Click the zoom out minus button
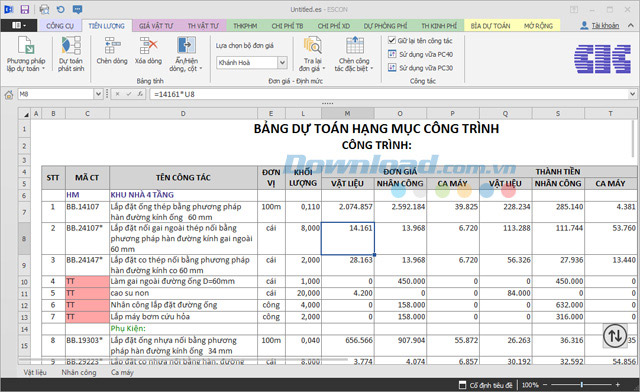The height and width of the screenshot is (392, 640). point(545,385)
